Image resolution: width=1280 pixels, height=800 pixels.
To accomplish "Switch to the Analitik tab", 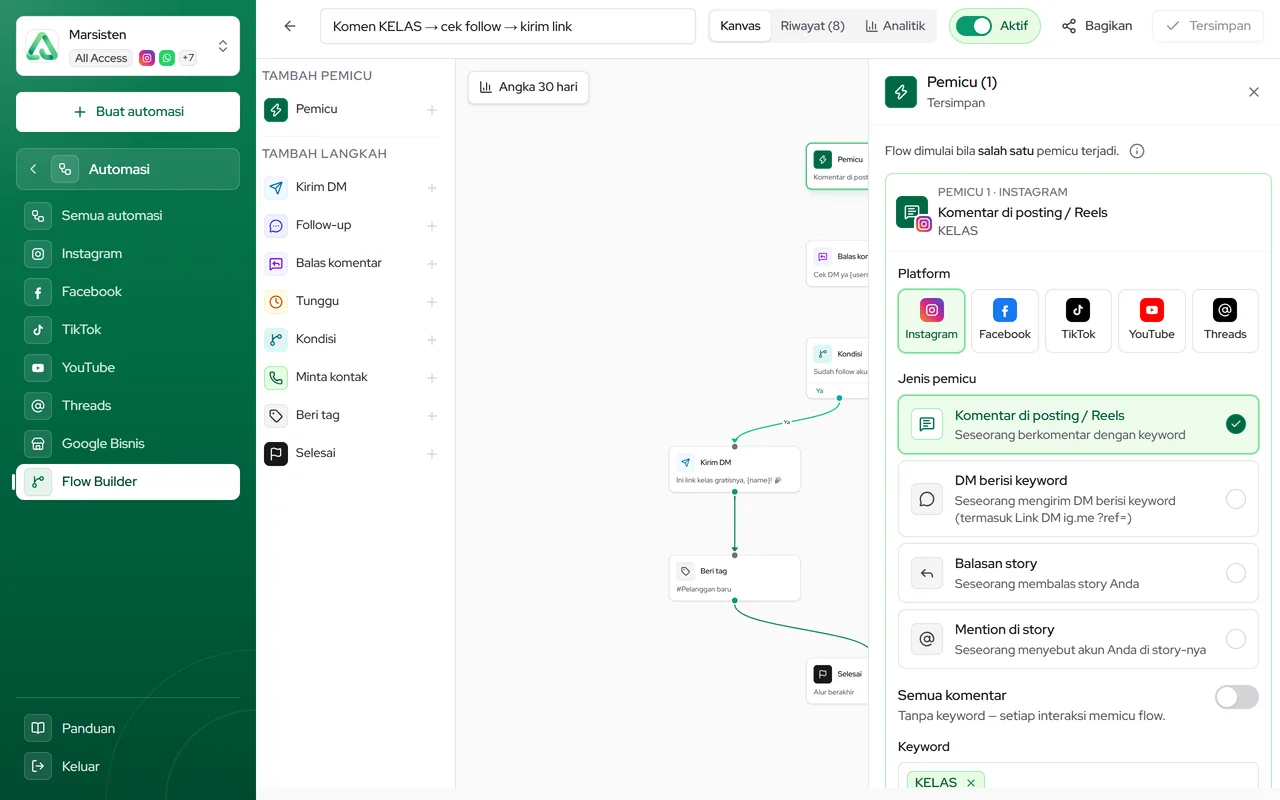I will 895,26.
